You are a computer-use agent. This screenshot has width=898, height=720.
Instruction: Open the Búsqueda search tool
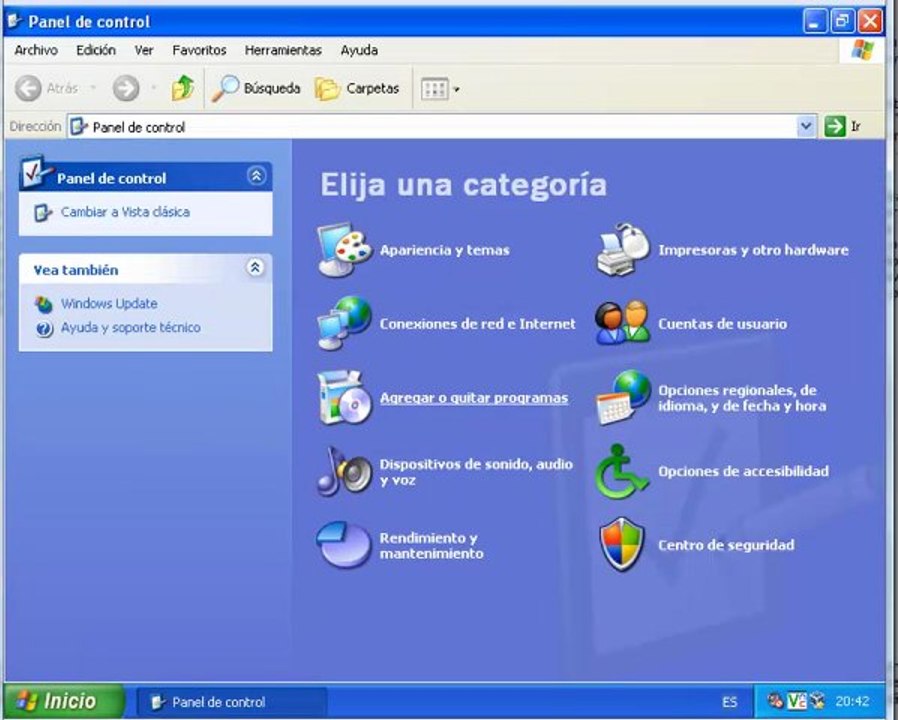point(256,88)
